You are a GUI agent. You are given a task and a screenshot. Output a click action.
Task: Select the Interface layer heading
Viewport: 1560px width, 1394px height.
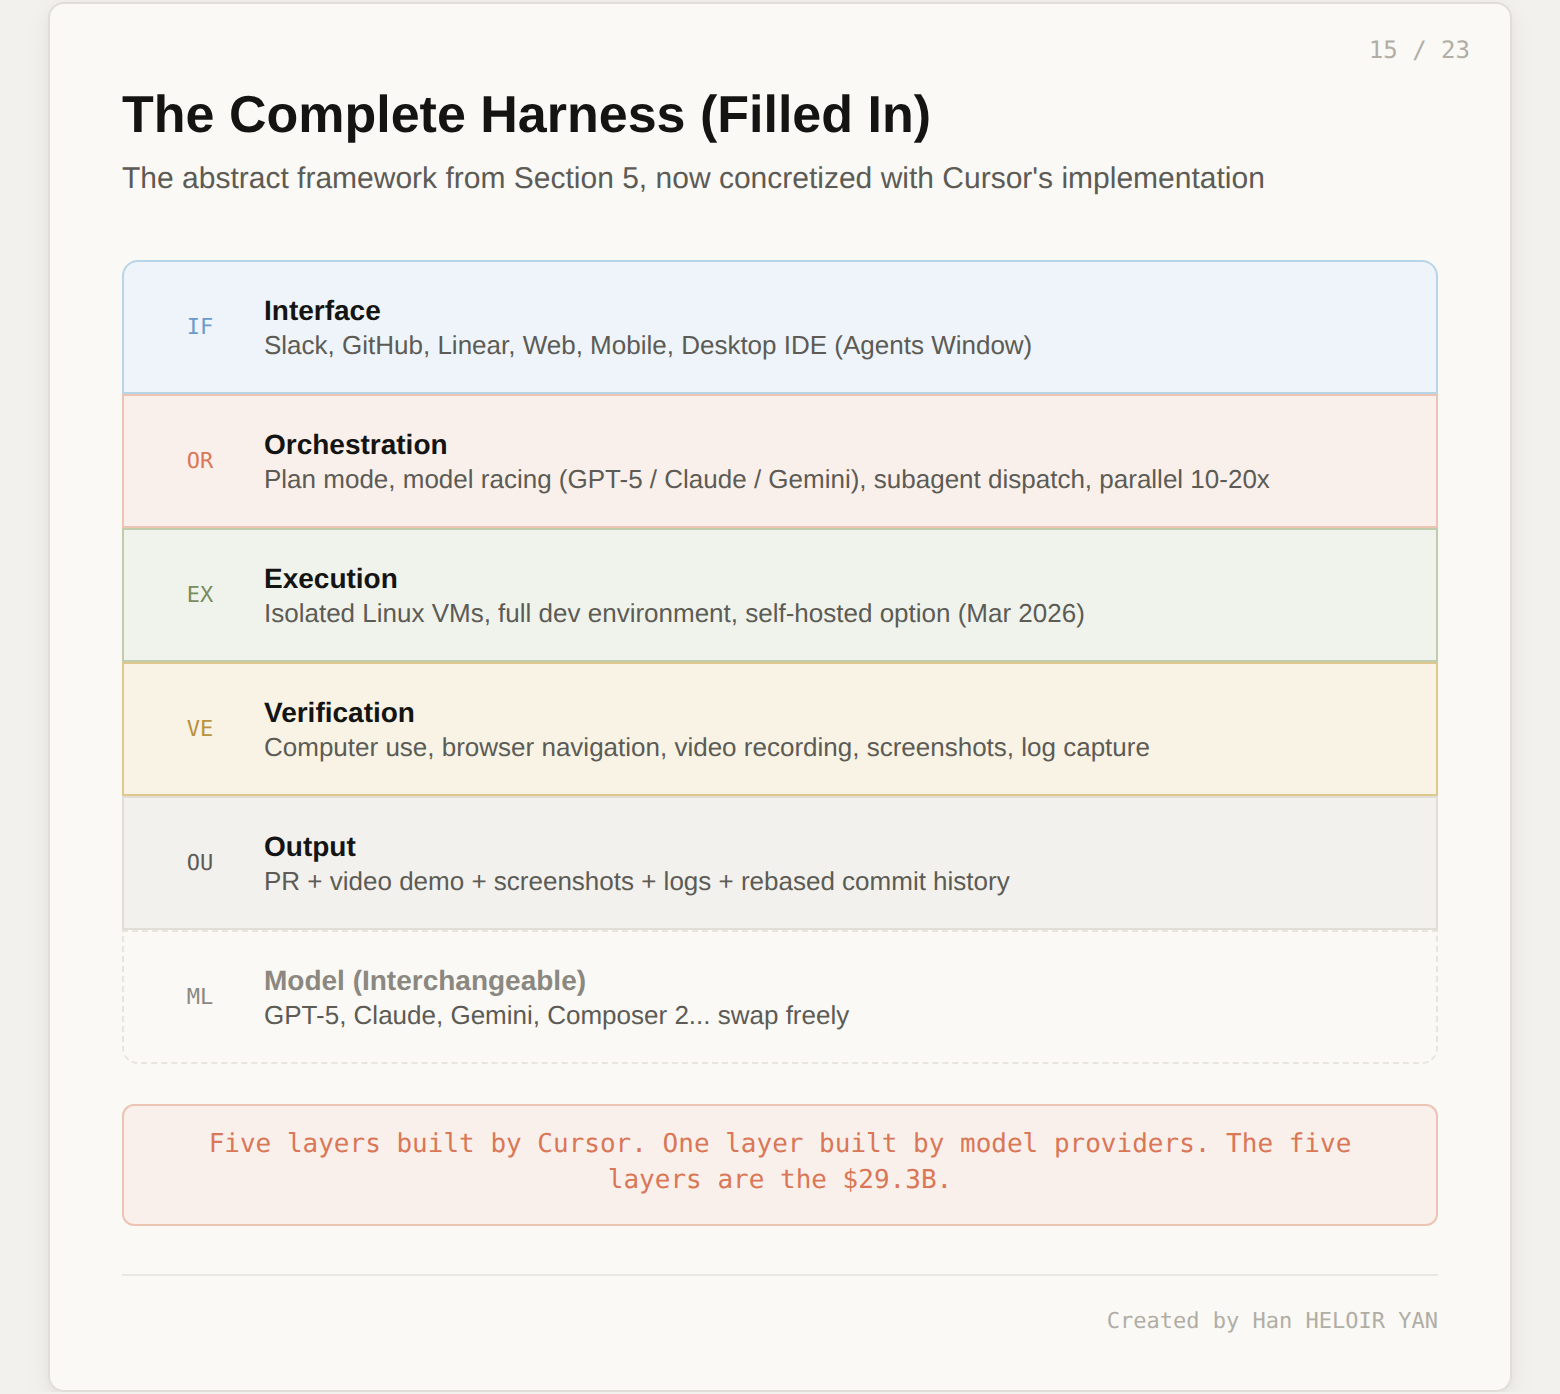322,311
